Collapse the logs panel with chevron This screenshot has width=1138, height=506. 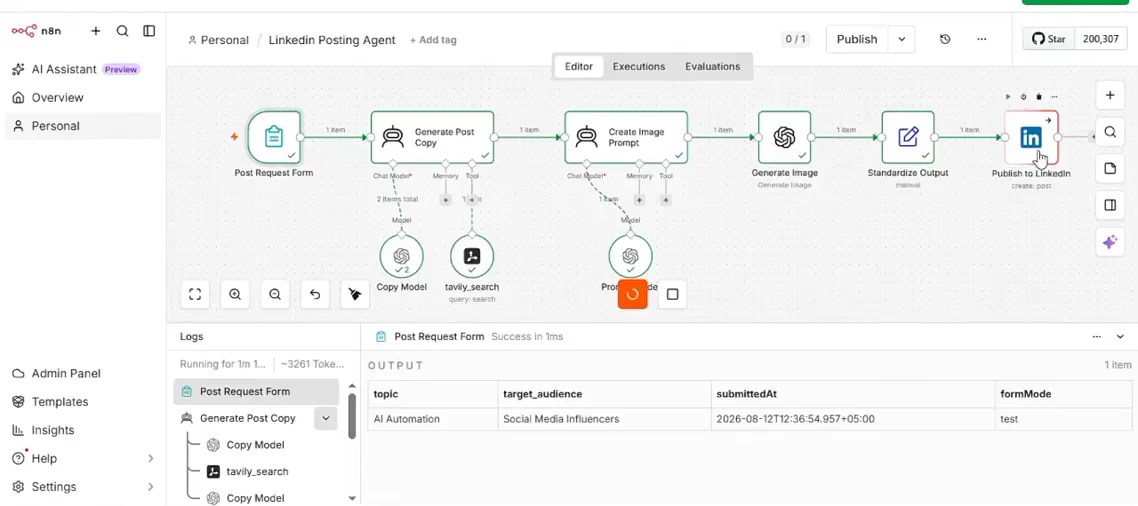coord(1119,336)
